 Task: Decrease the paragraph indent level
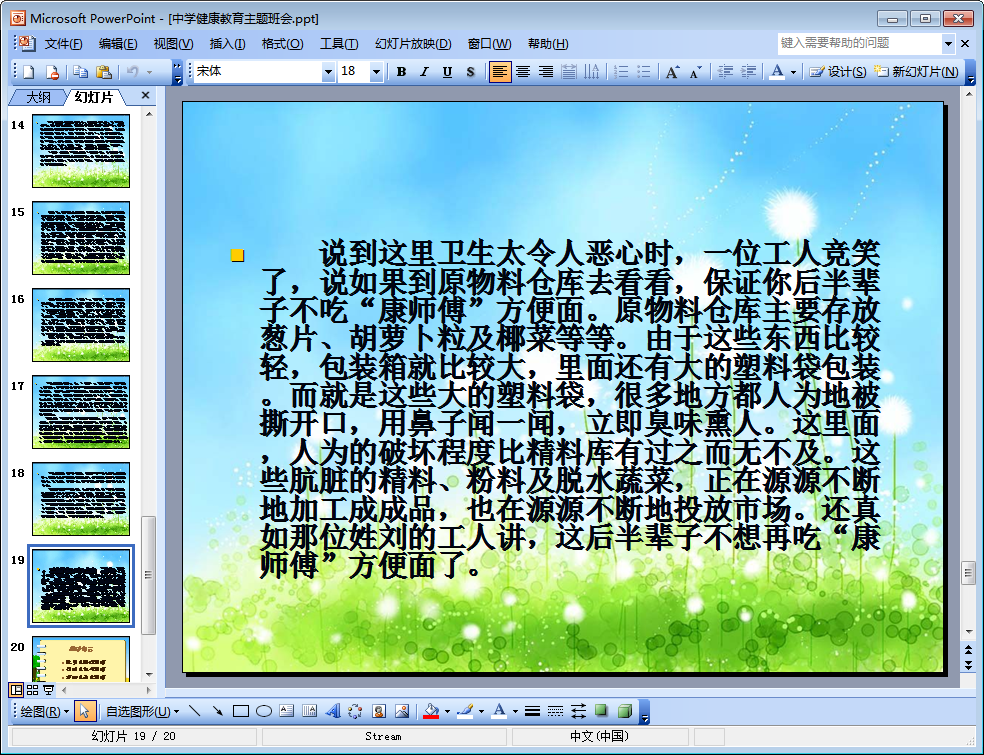click(x=725, y=72)
